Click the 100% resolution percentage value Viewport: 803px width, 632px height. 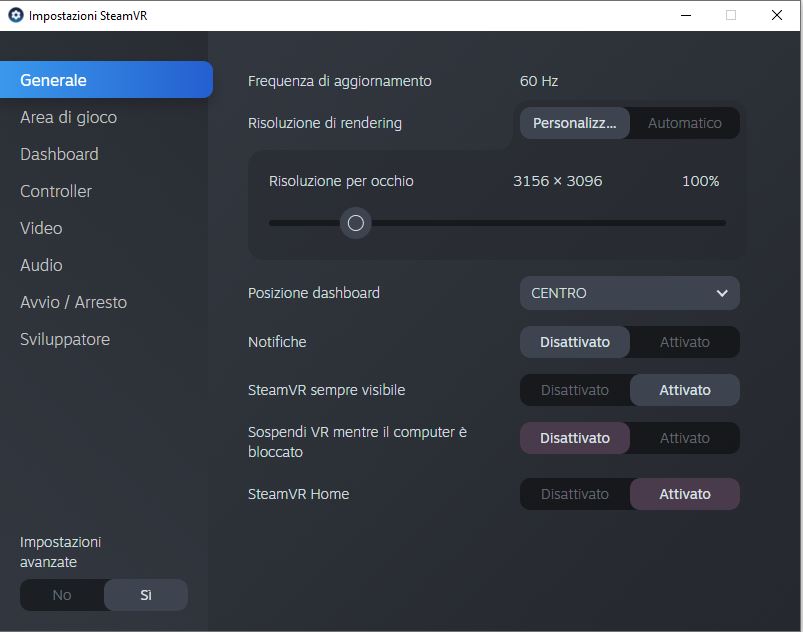point(701,181)
